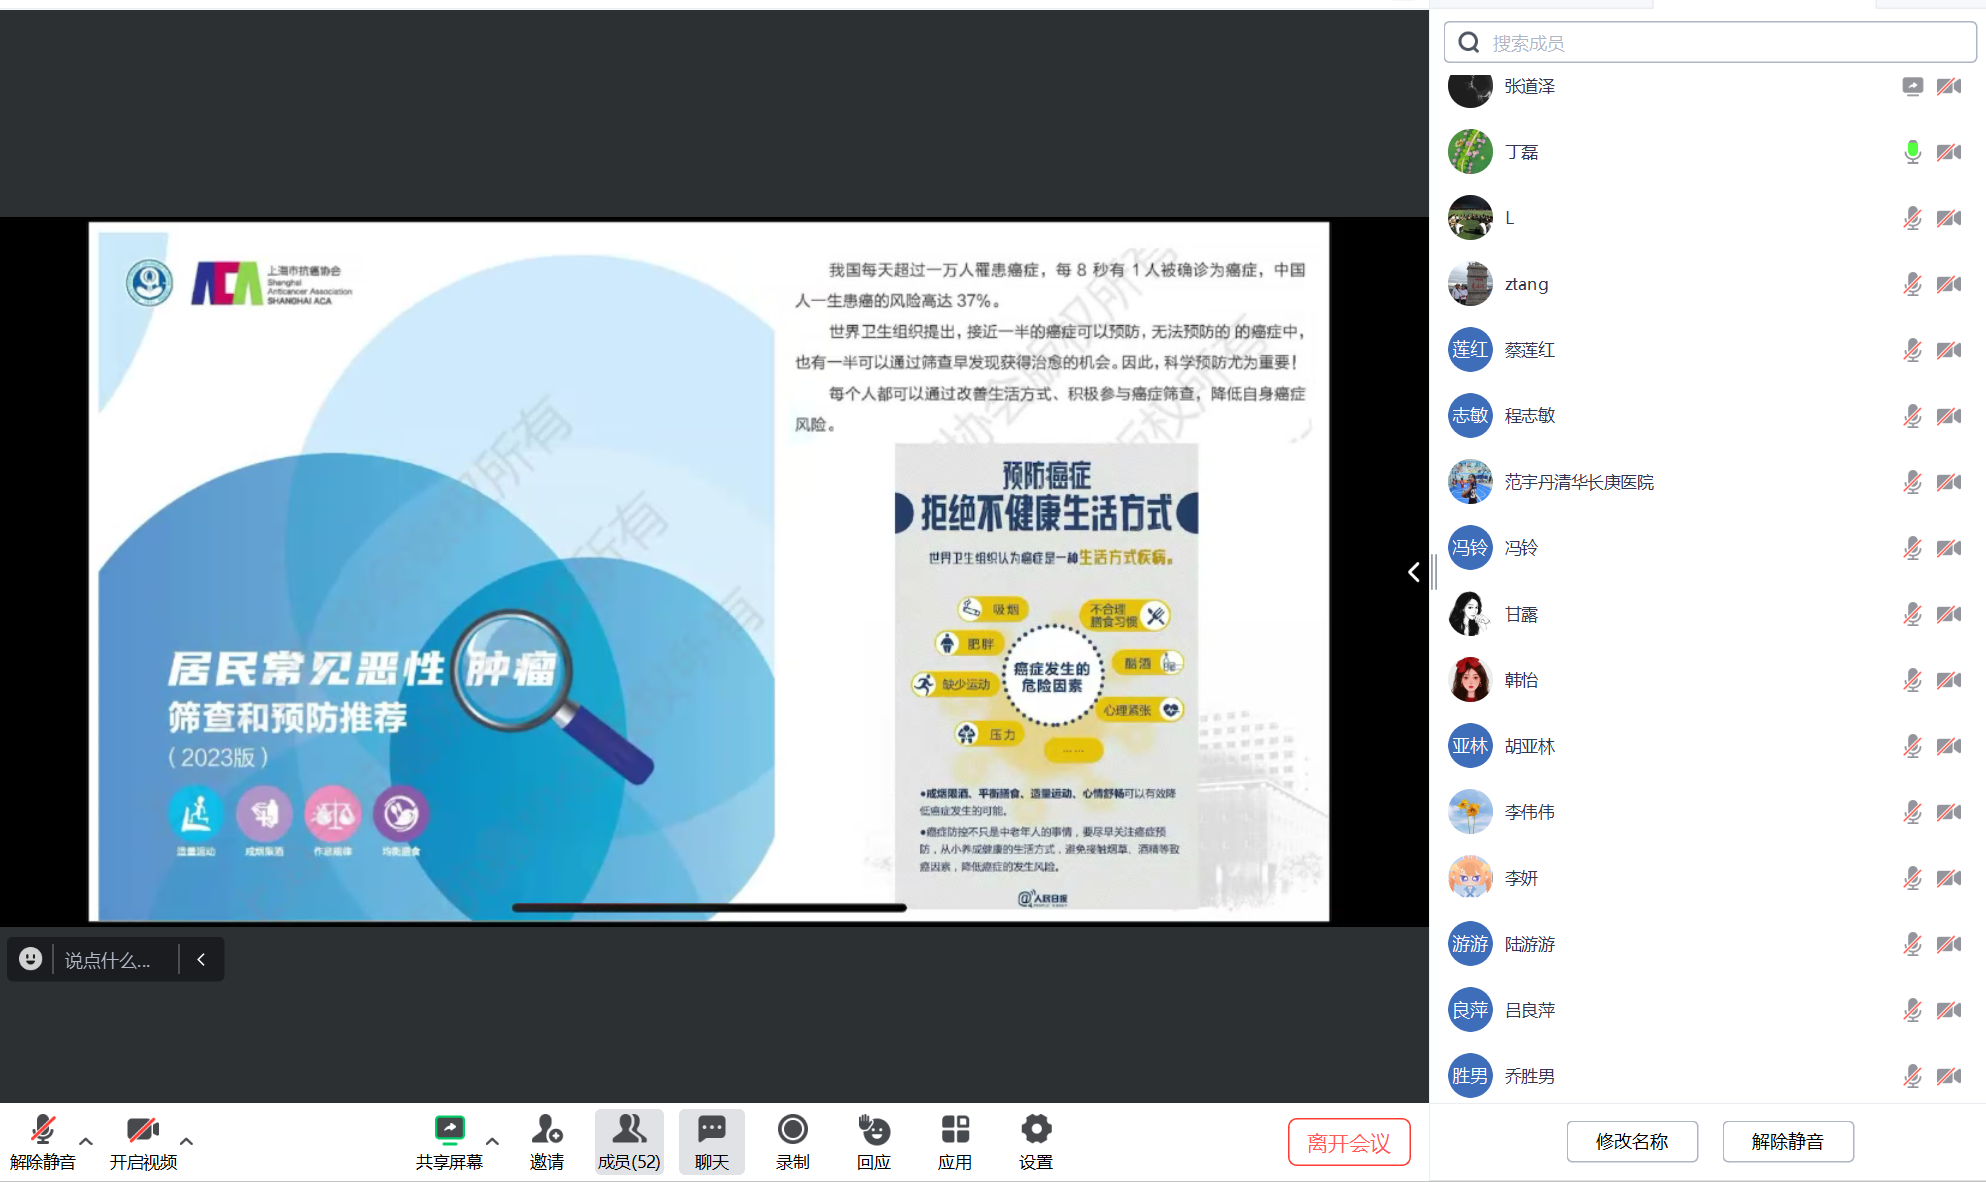Viewport: 1986px width, 1182px height.
Task: Click unmute button below member list
Action: [x=1787, y=1141]
